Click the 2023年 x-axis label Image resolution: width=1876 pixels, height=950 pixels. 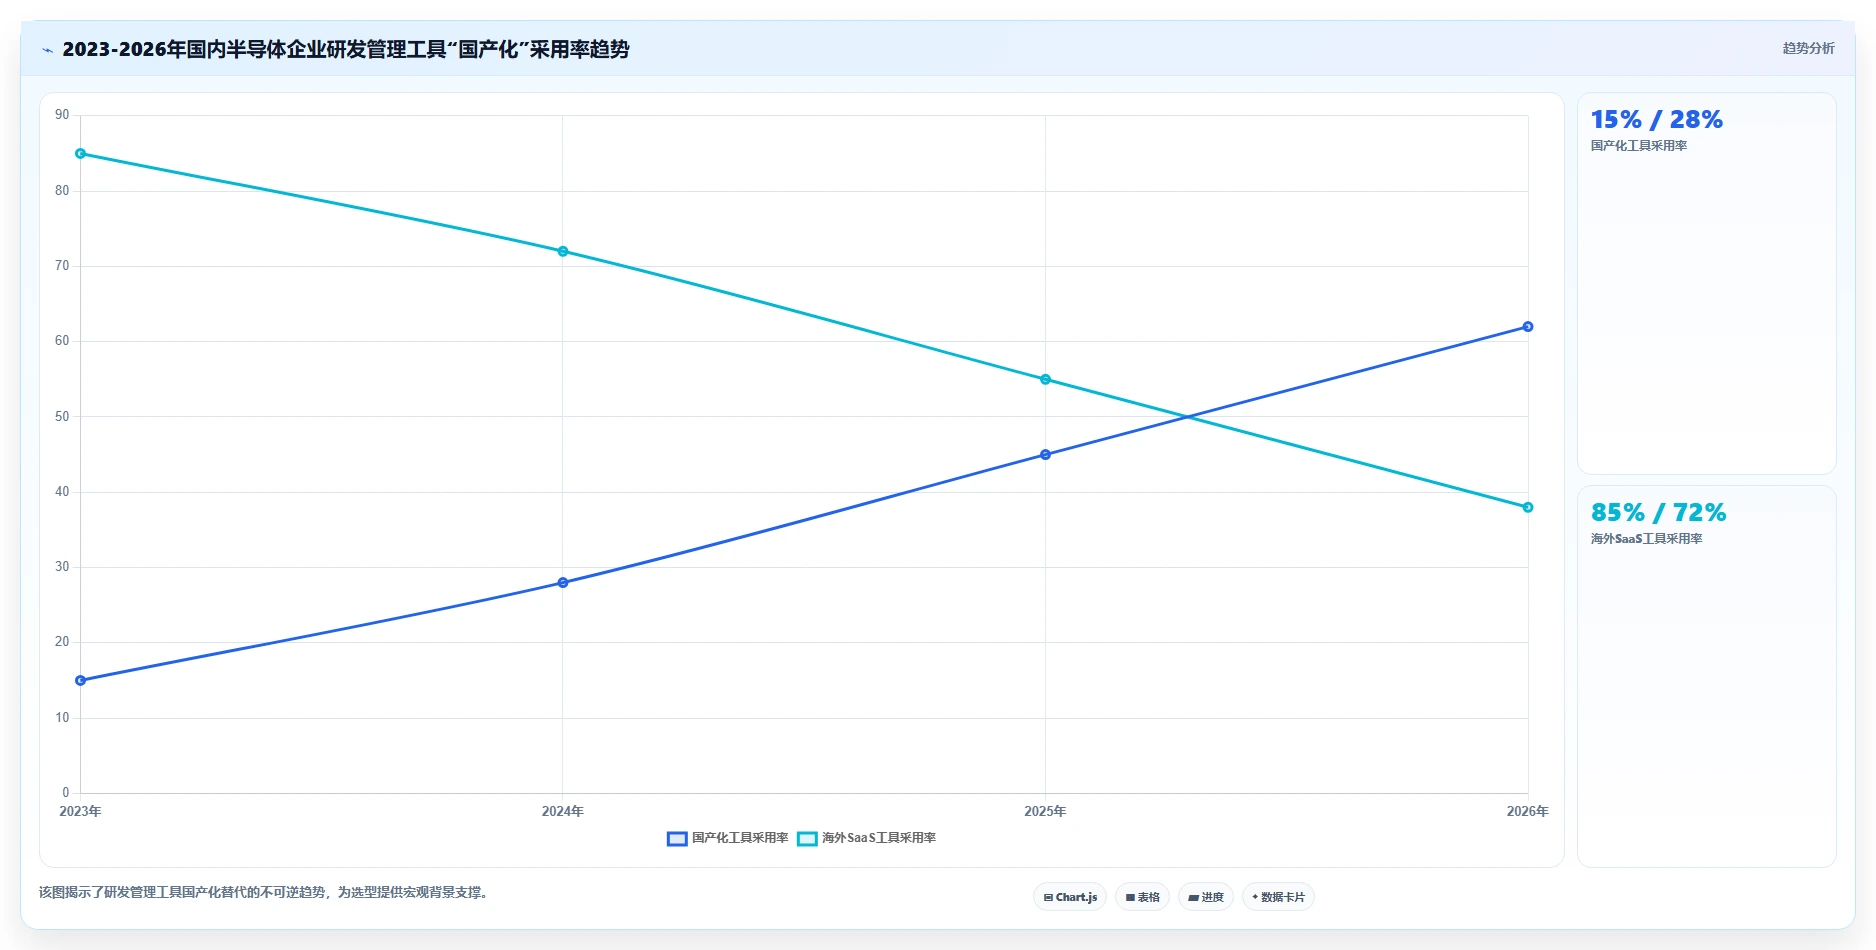(x=80, y=811)
